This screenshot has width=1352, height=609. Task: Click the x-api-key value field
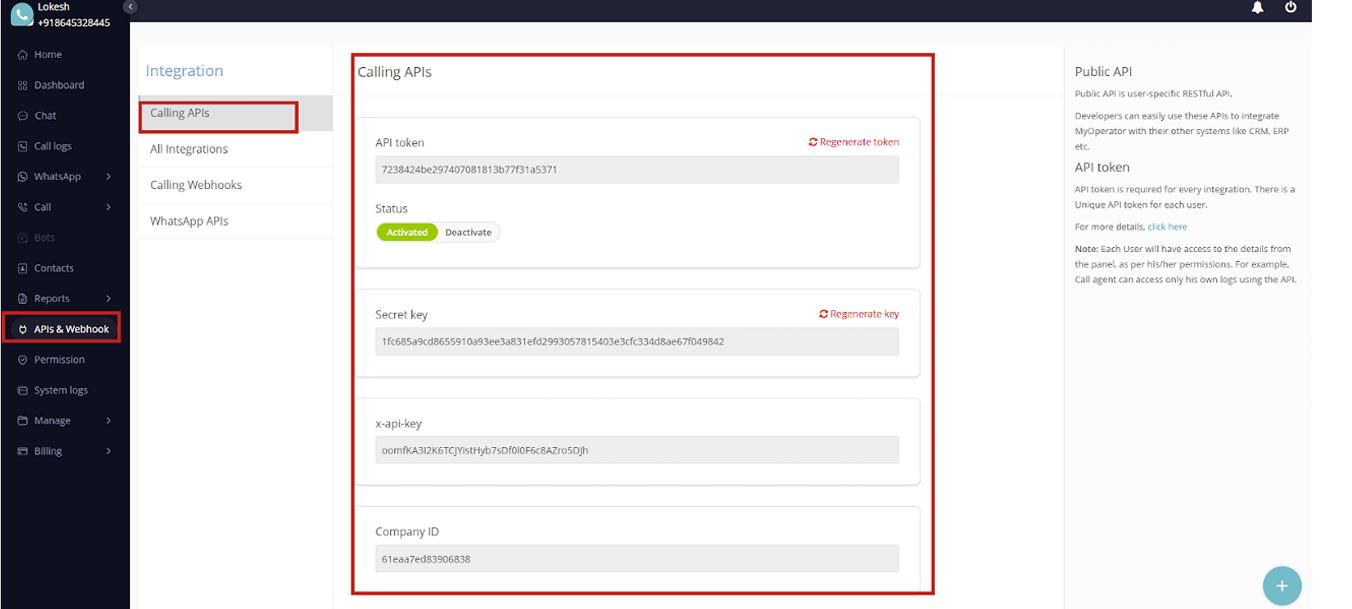point(636,450)
